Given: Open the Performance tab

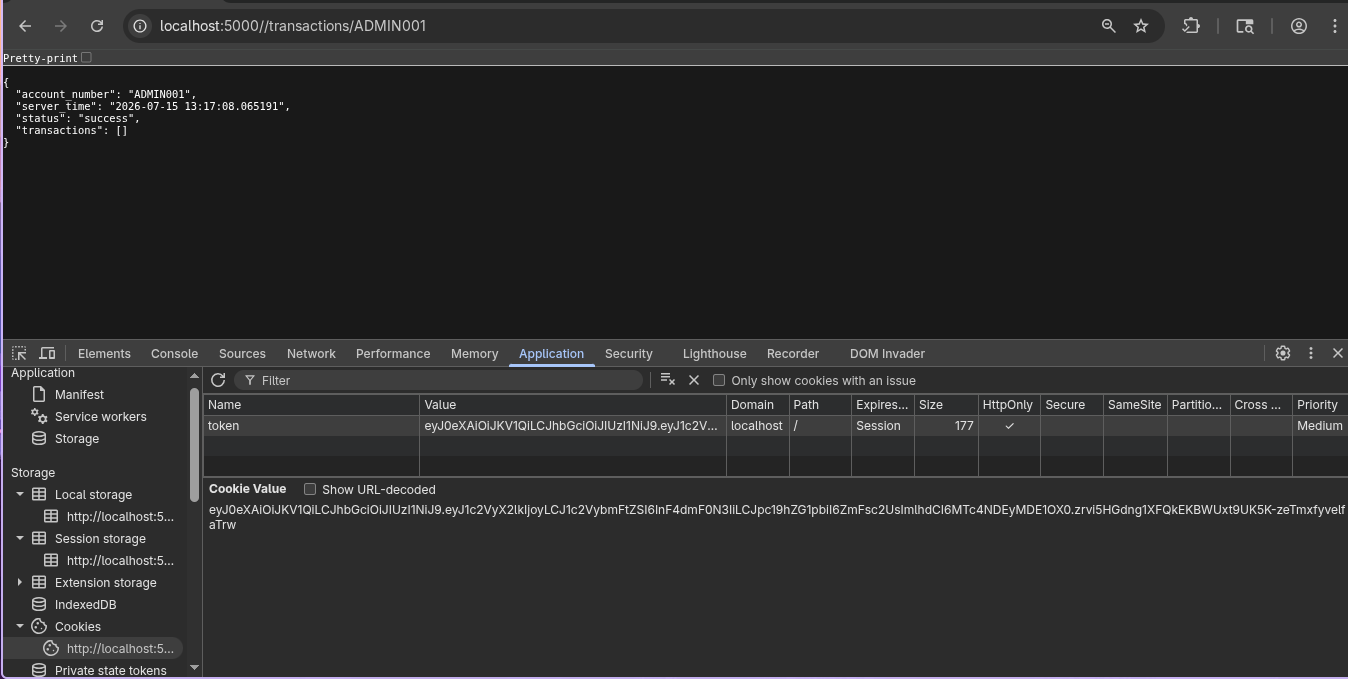Looking at the screenshot, I should tap(393, 353).
